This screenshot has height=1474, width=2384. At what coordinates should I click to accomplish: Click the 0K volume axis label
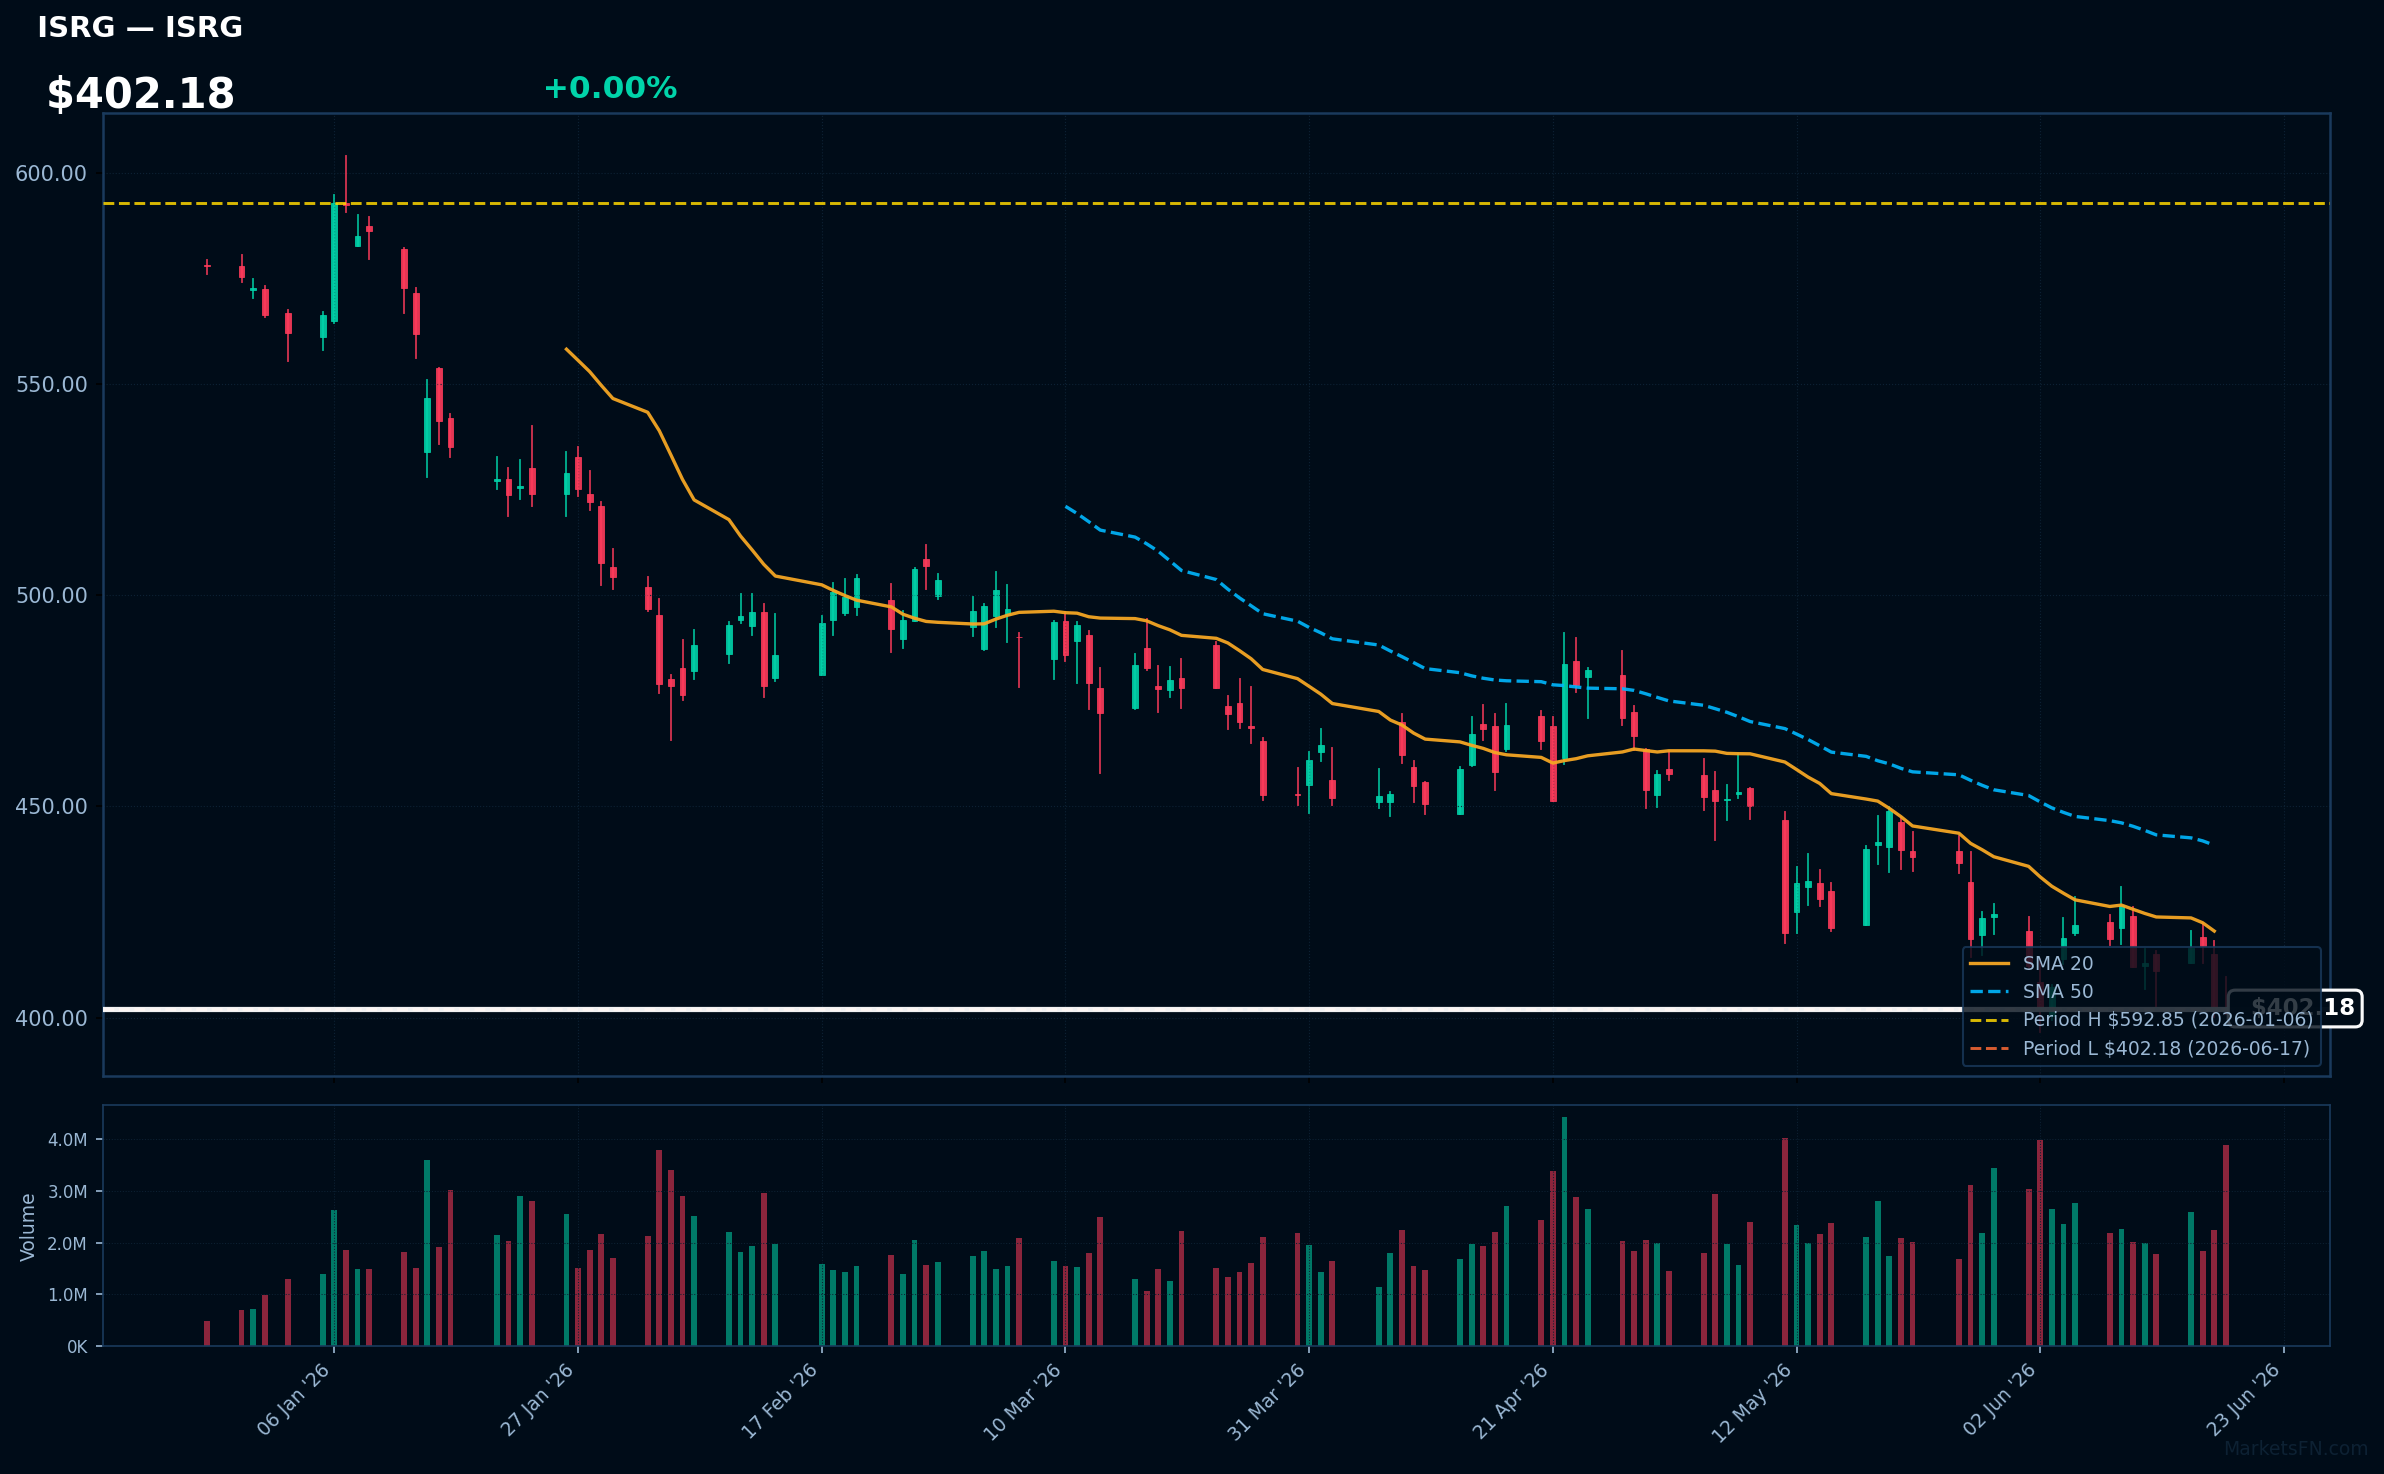(77, 1347)
